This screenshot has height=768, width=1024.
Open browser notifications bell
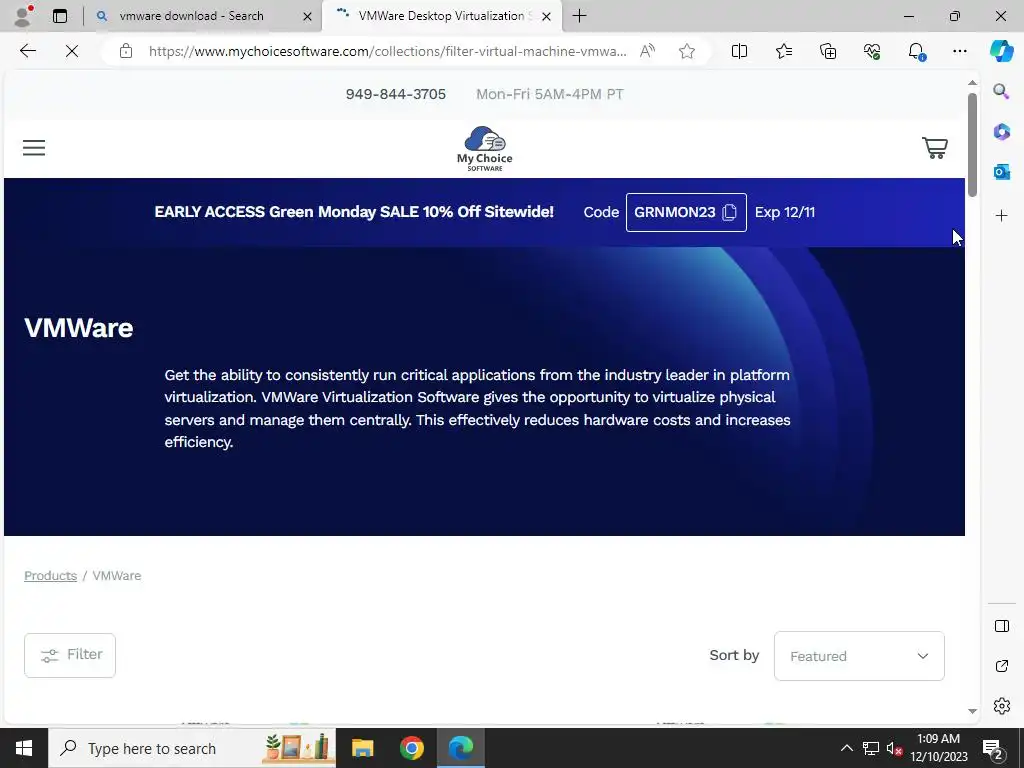(x=916, y=51)
